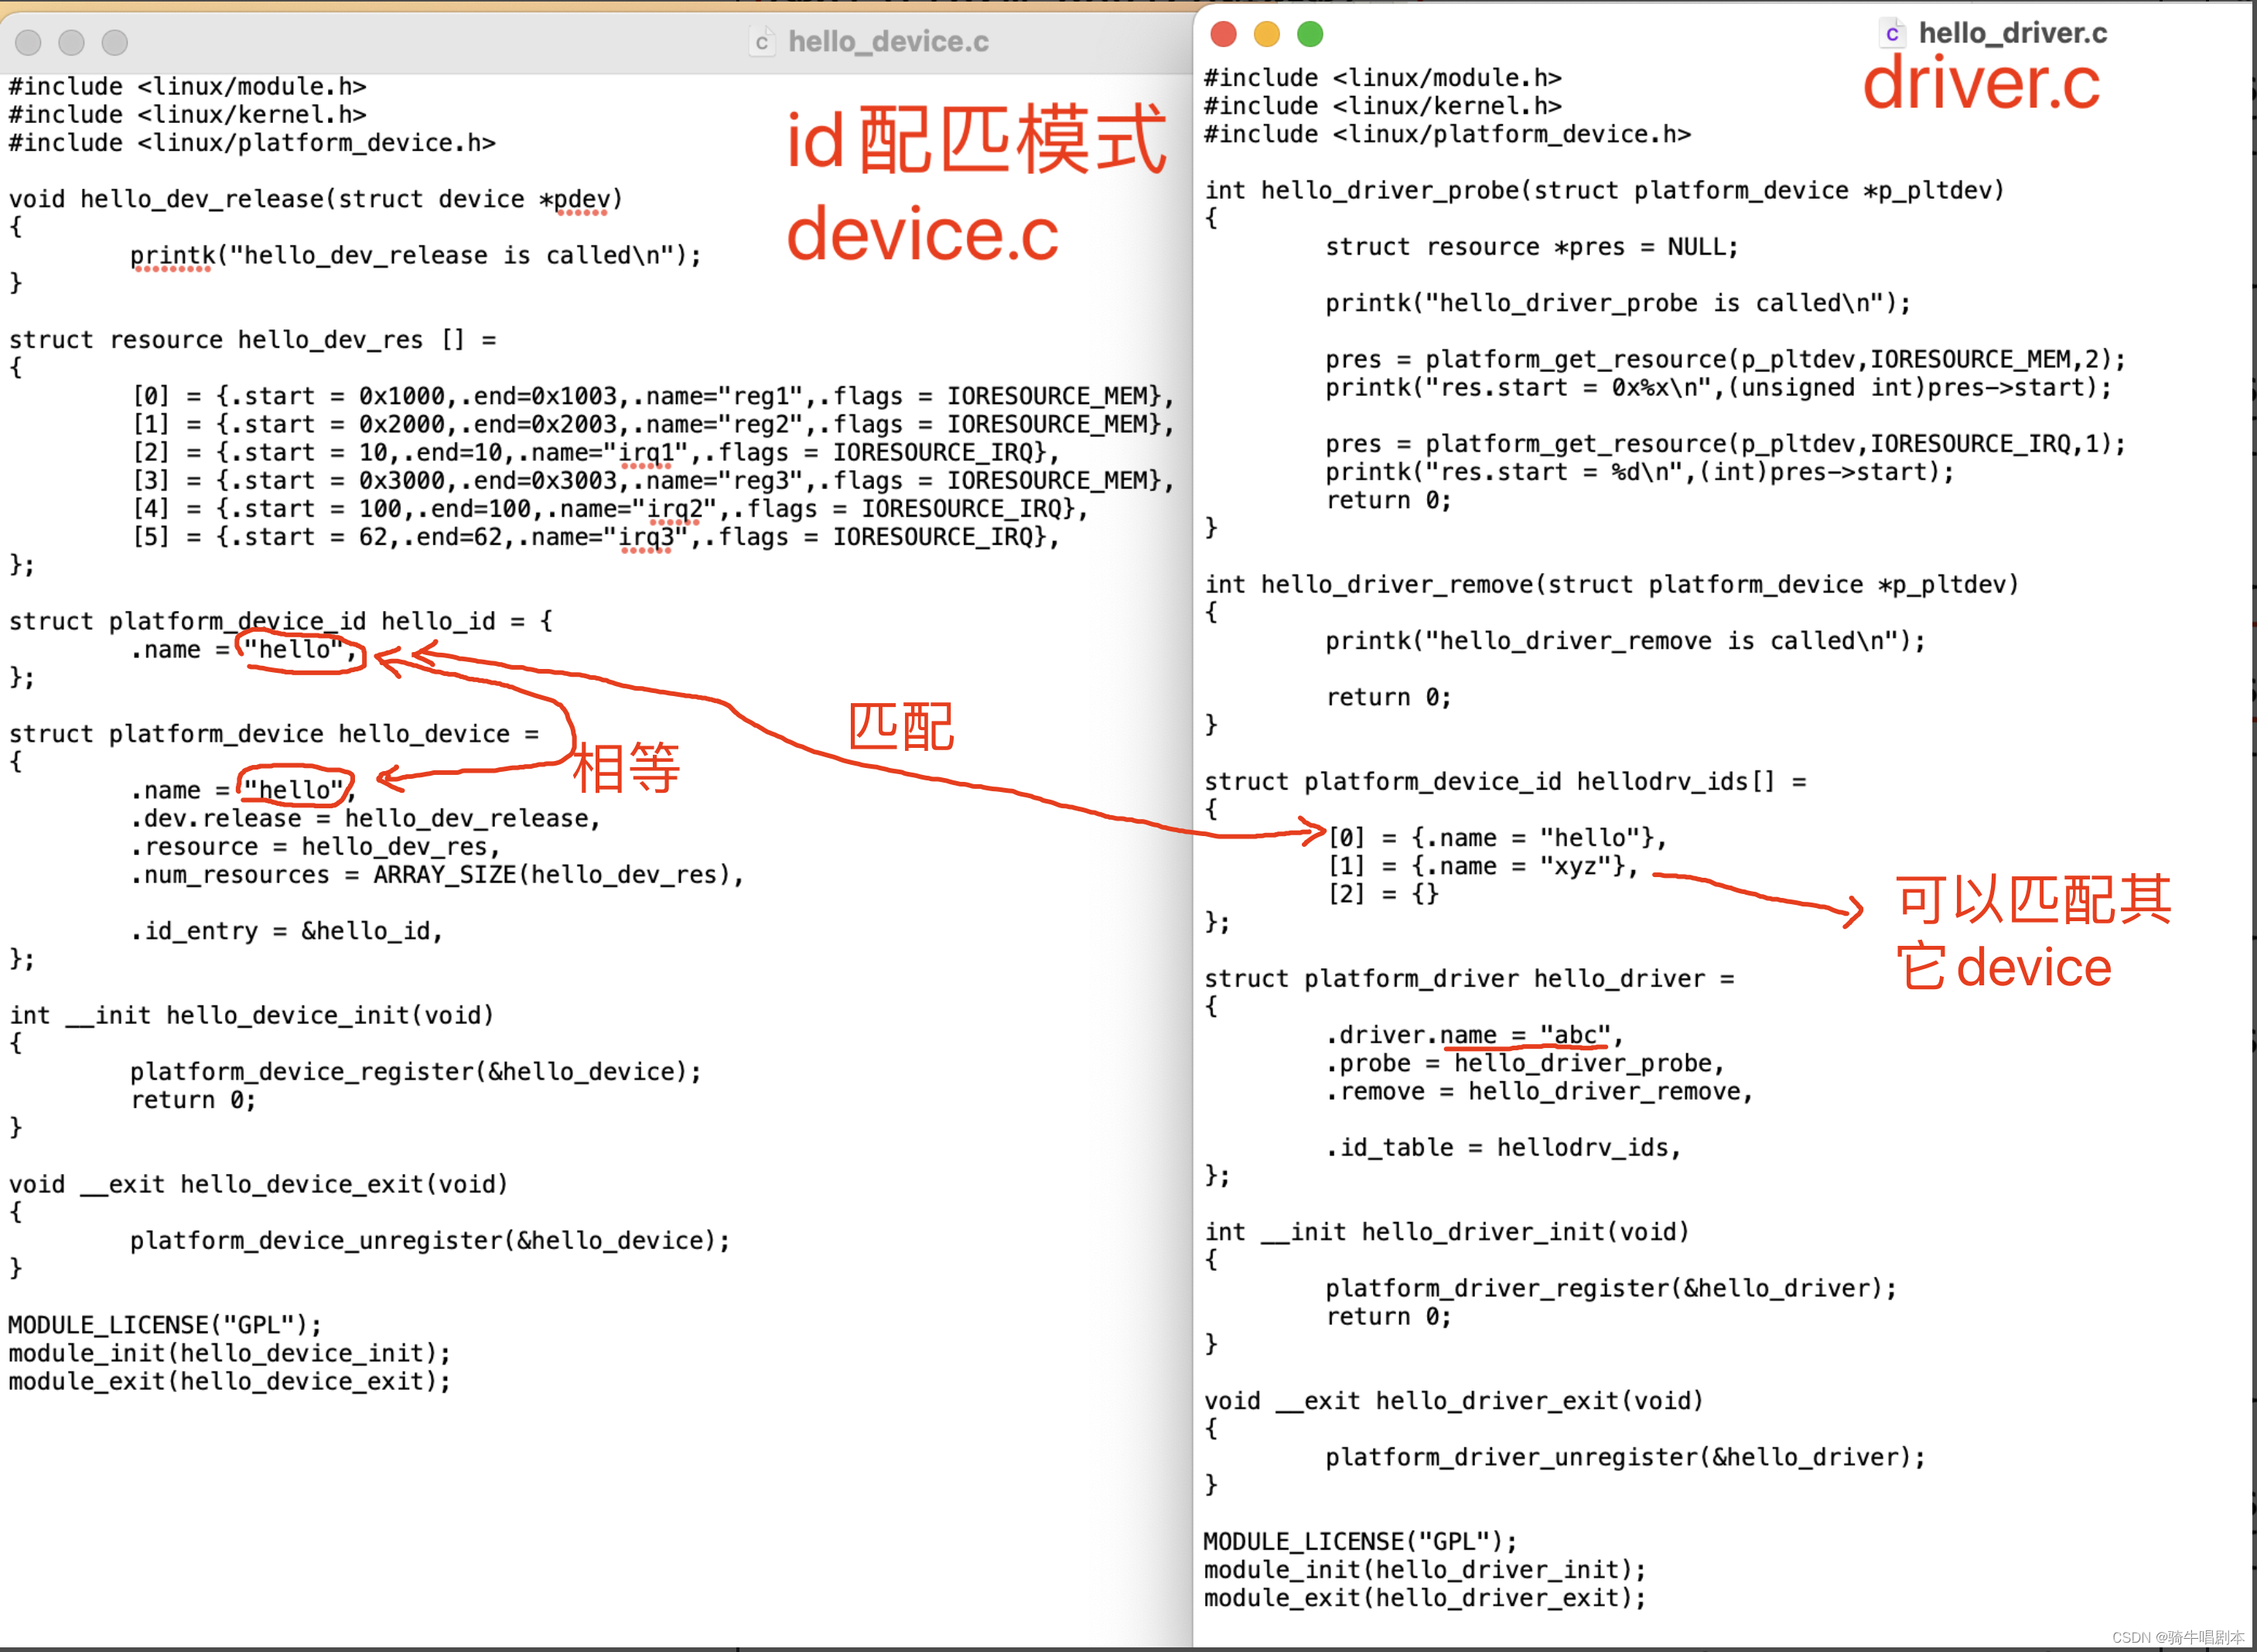Click '.id_entry = &hello_id,' line
The height and width of the screenshot is (1652, 2257).
click(x=286, y=931)
